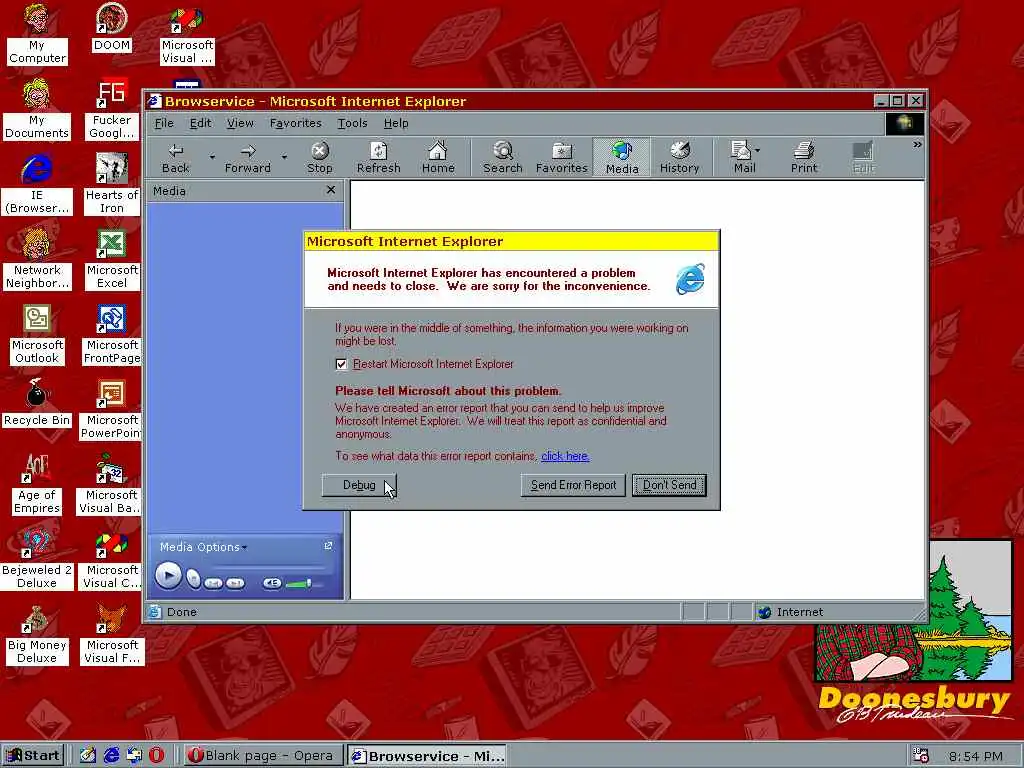Launch Internet Explorer from Quick Launch

112,756
